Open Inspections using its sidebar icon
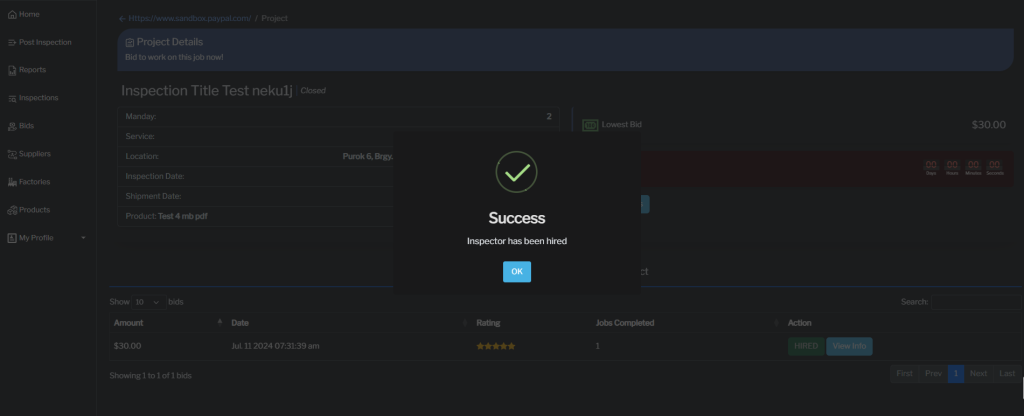 12,98
